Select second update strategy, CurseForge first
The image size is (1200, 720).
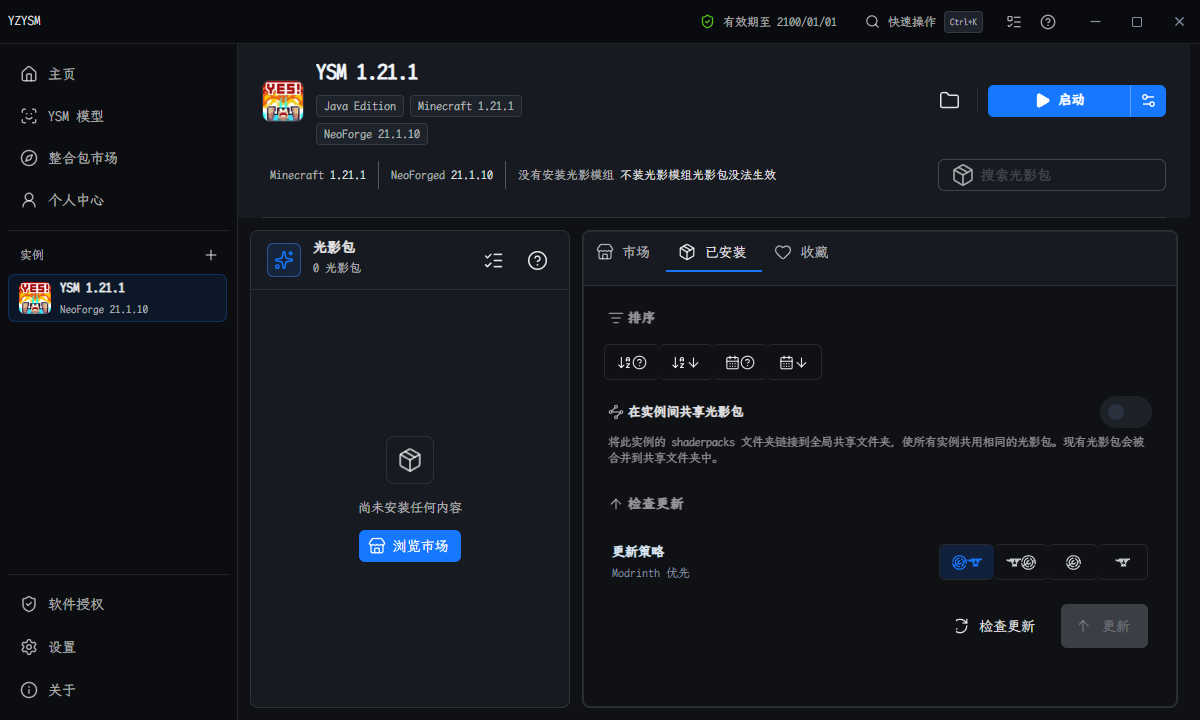(1020, 562)
